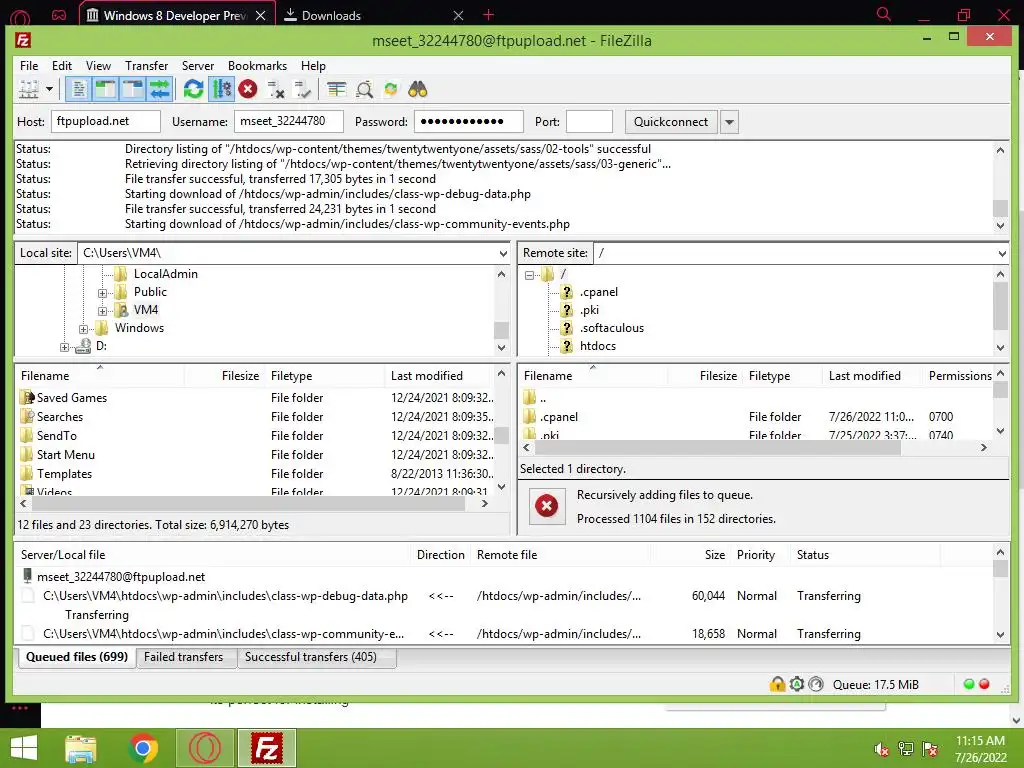Sort remote files by Permissions column

click(x=960, y=376)
